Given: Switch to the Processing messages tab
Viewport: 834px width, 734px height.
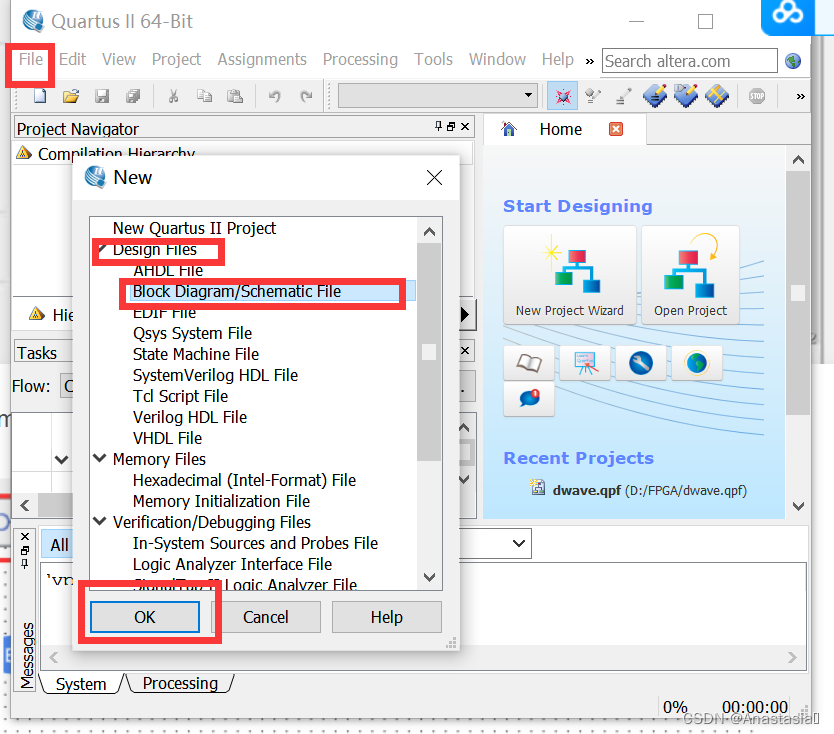Looking at the screenshot, I should 180,683.
